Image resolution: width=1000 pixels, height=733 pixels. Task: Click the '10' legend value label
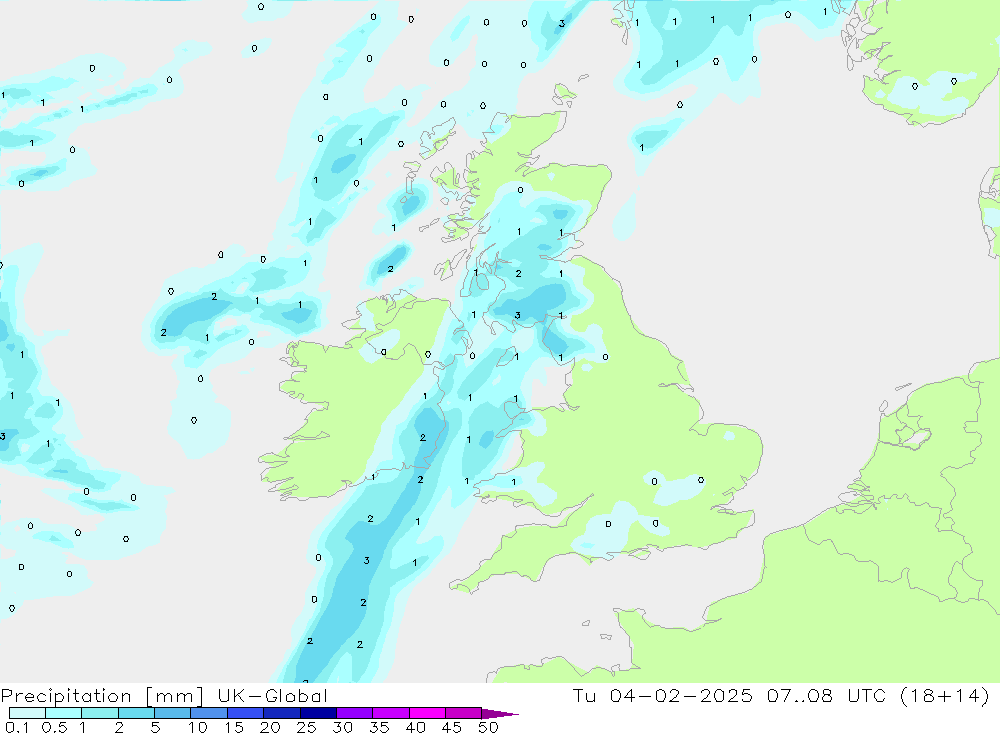[x=198, y=727]
